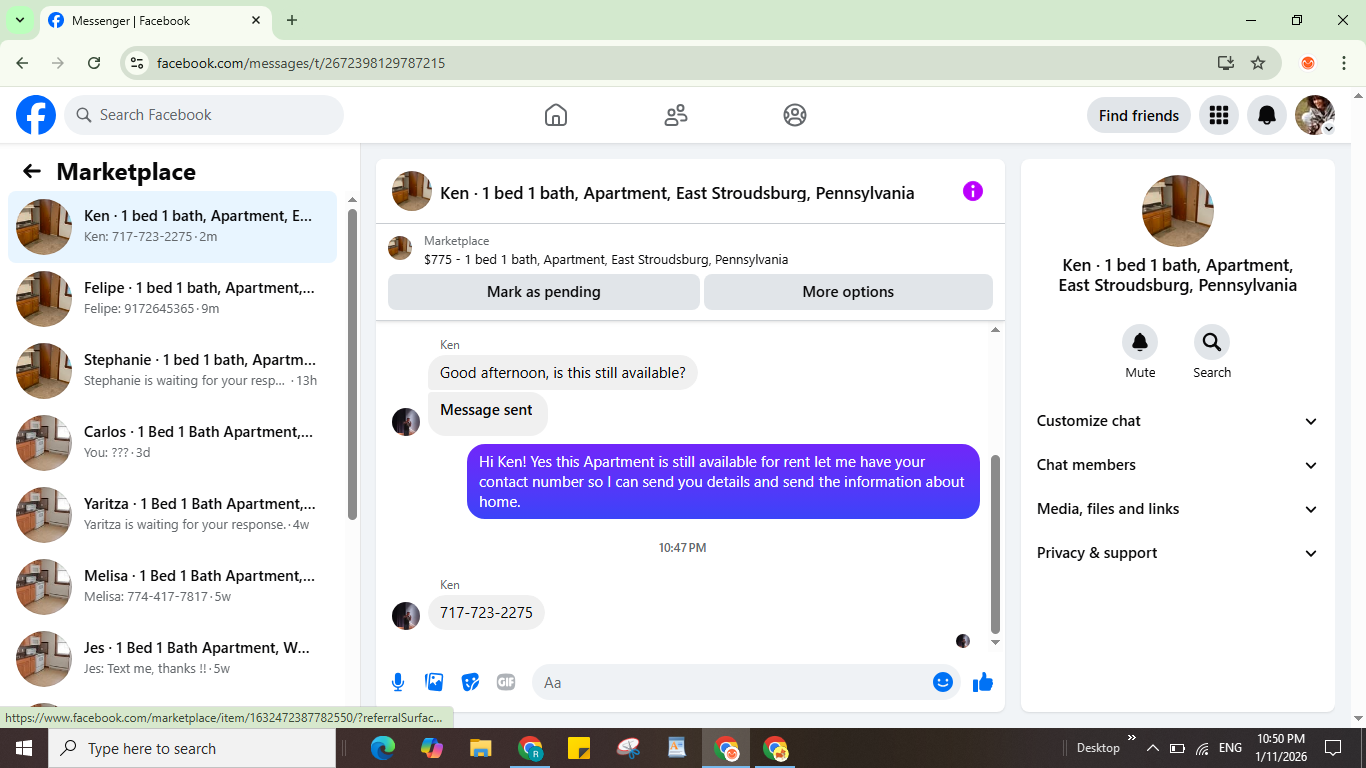Screen dimensions: 1366x768
Task: Open the Facebook Home icon
Action: pos(556,115)
